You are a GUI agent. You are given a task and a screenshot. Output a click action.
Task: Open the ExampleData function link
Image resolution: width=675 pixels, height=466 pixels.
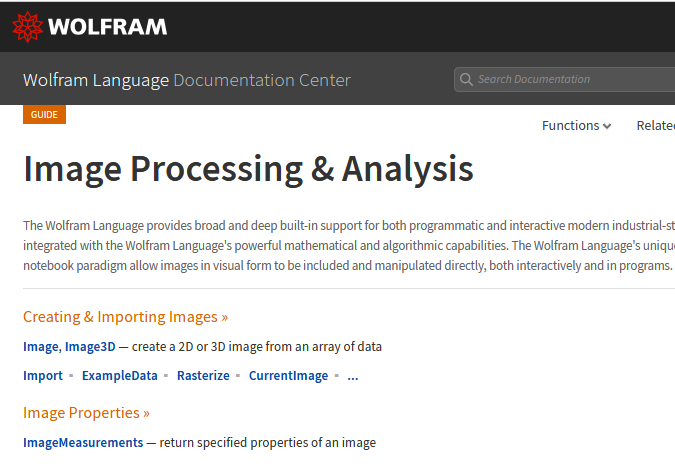point(119,376)
